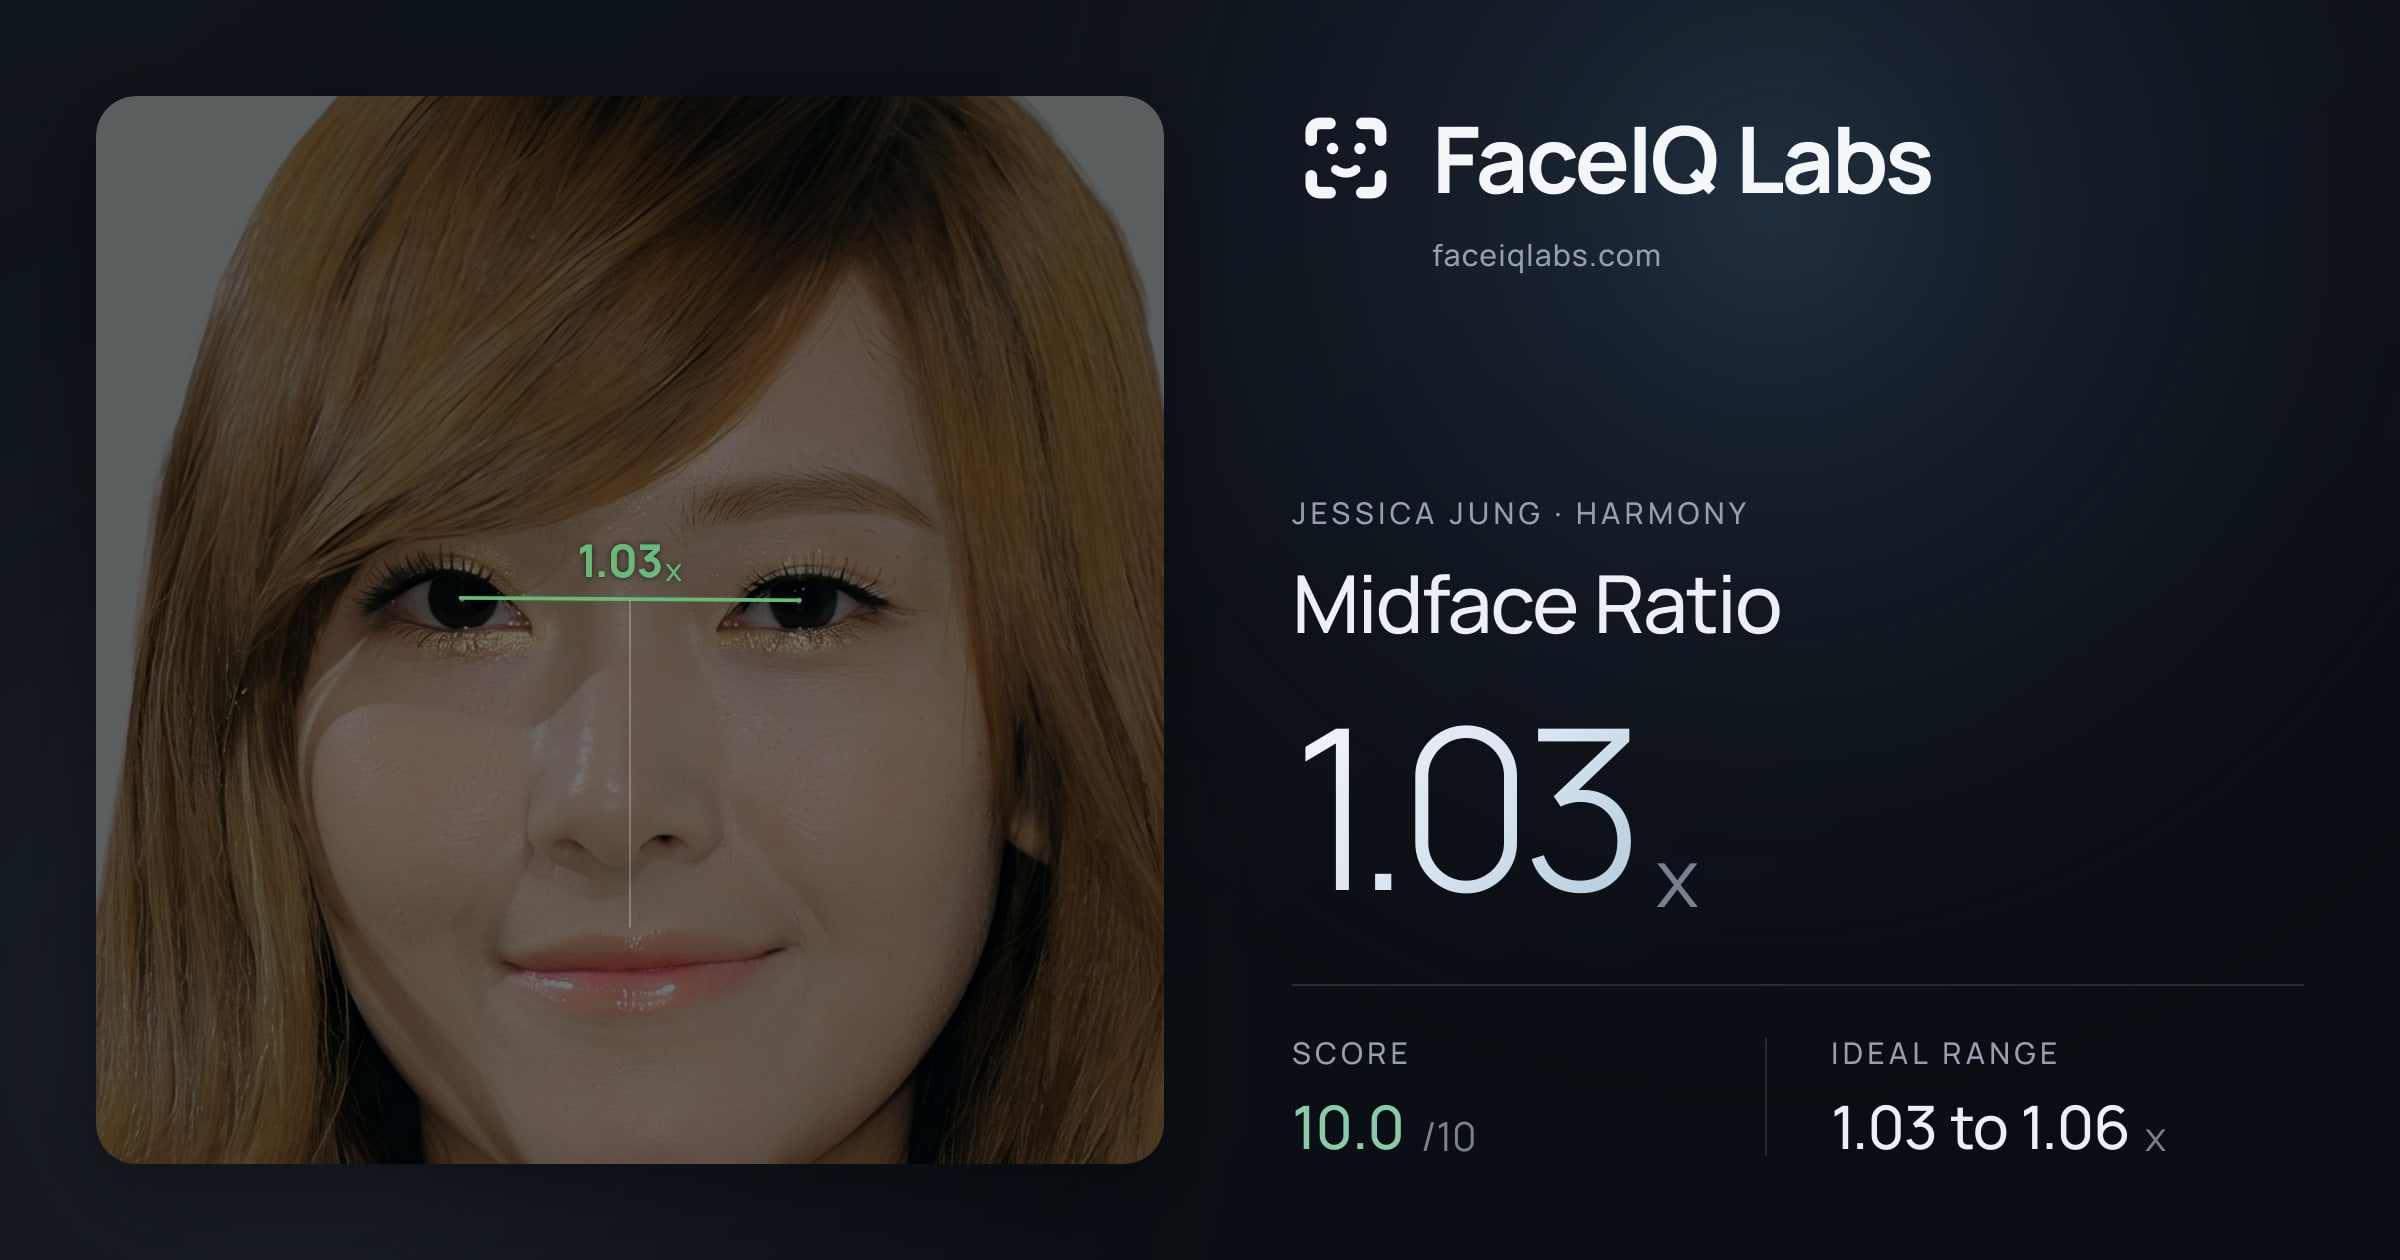Viewport: 2400px width, 1260px height.
Task: Click the 'JESSICA JUNG · HARMONY' caption
Action: pyautogui.click(x=1519, y=514)
